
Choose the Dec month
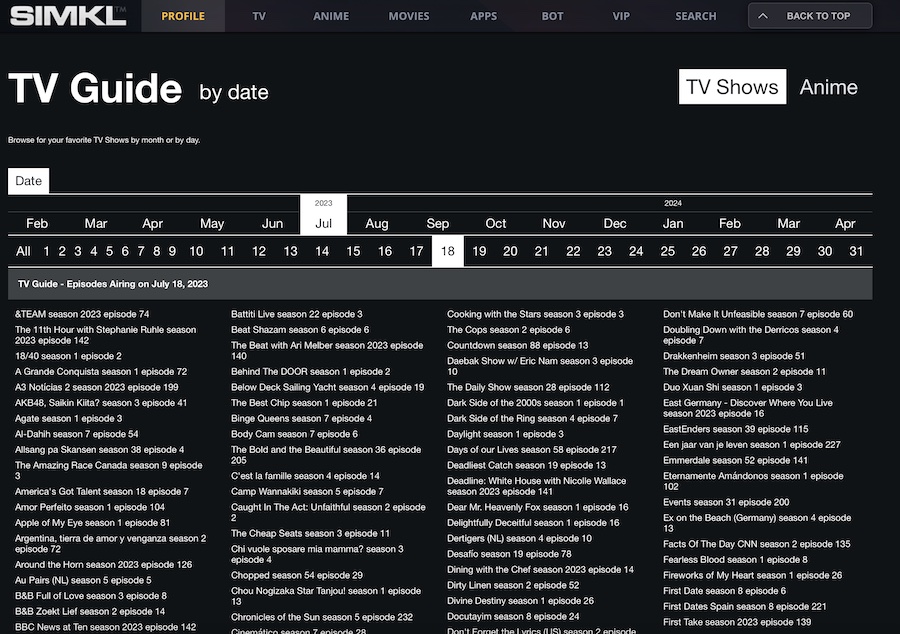(615, 223)
